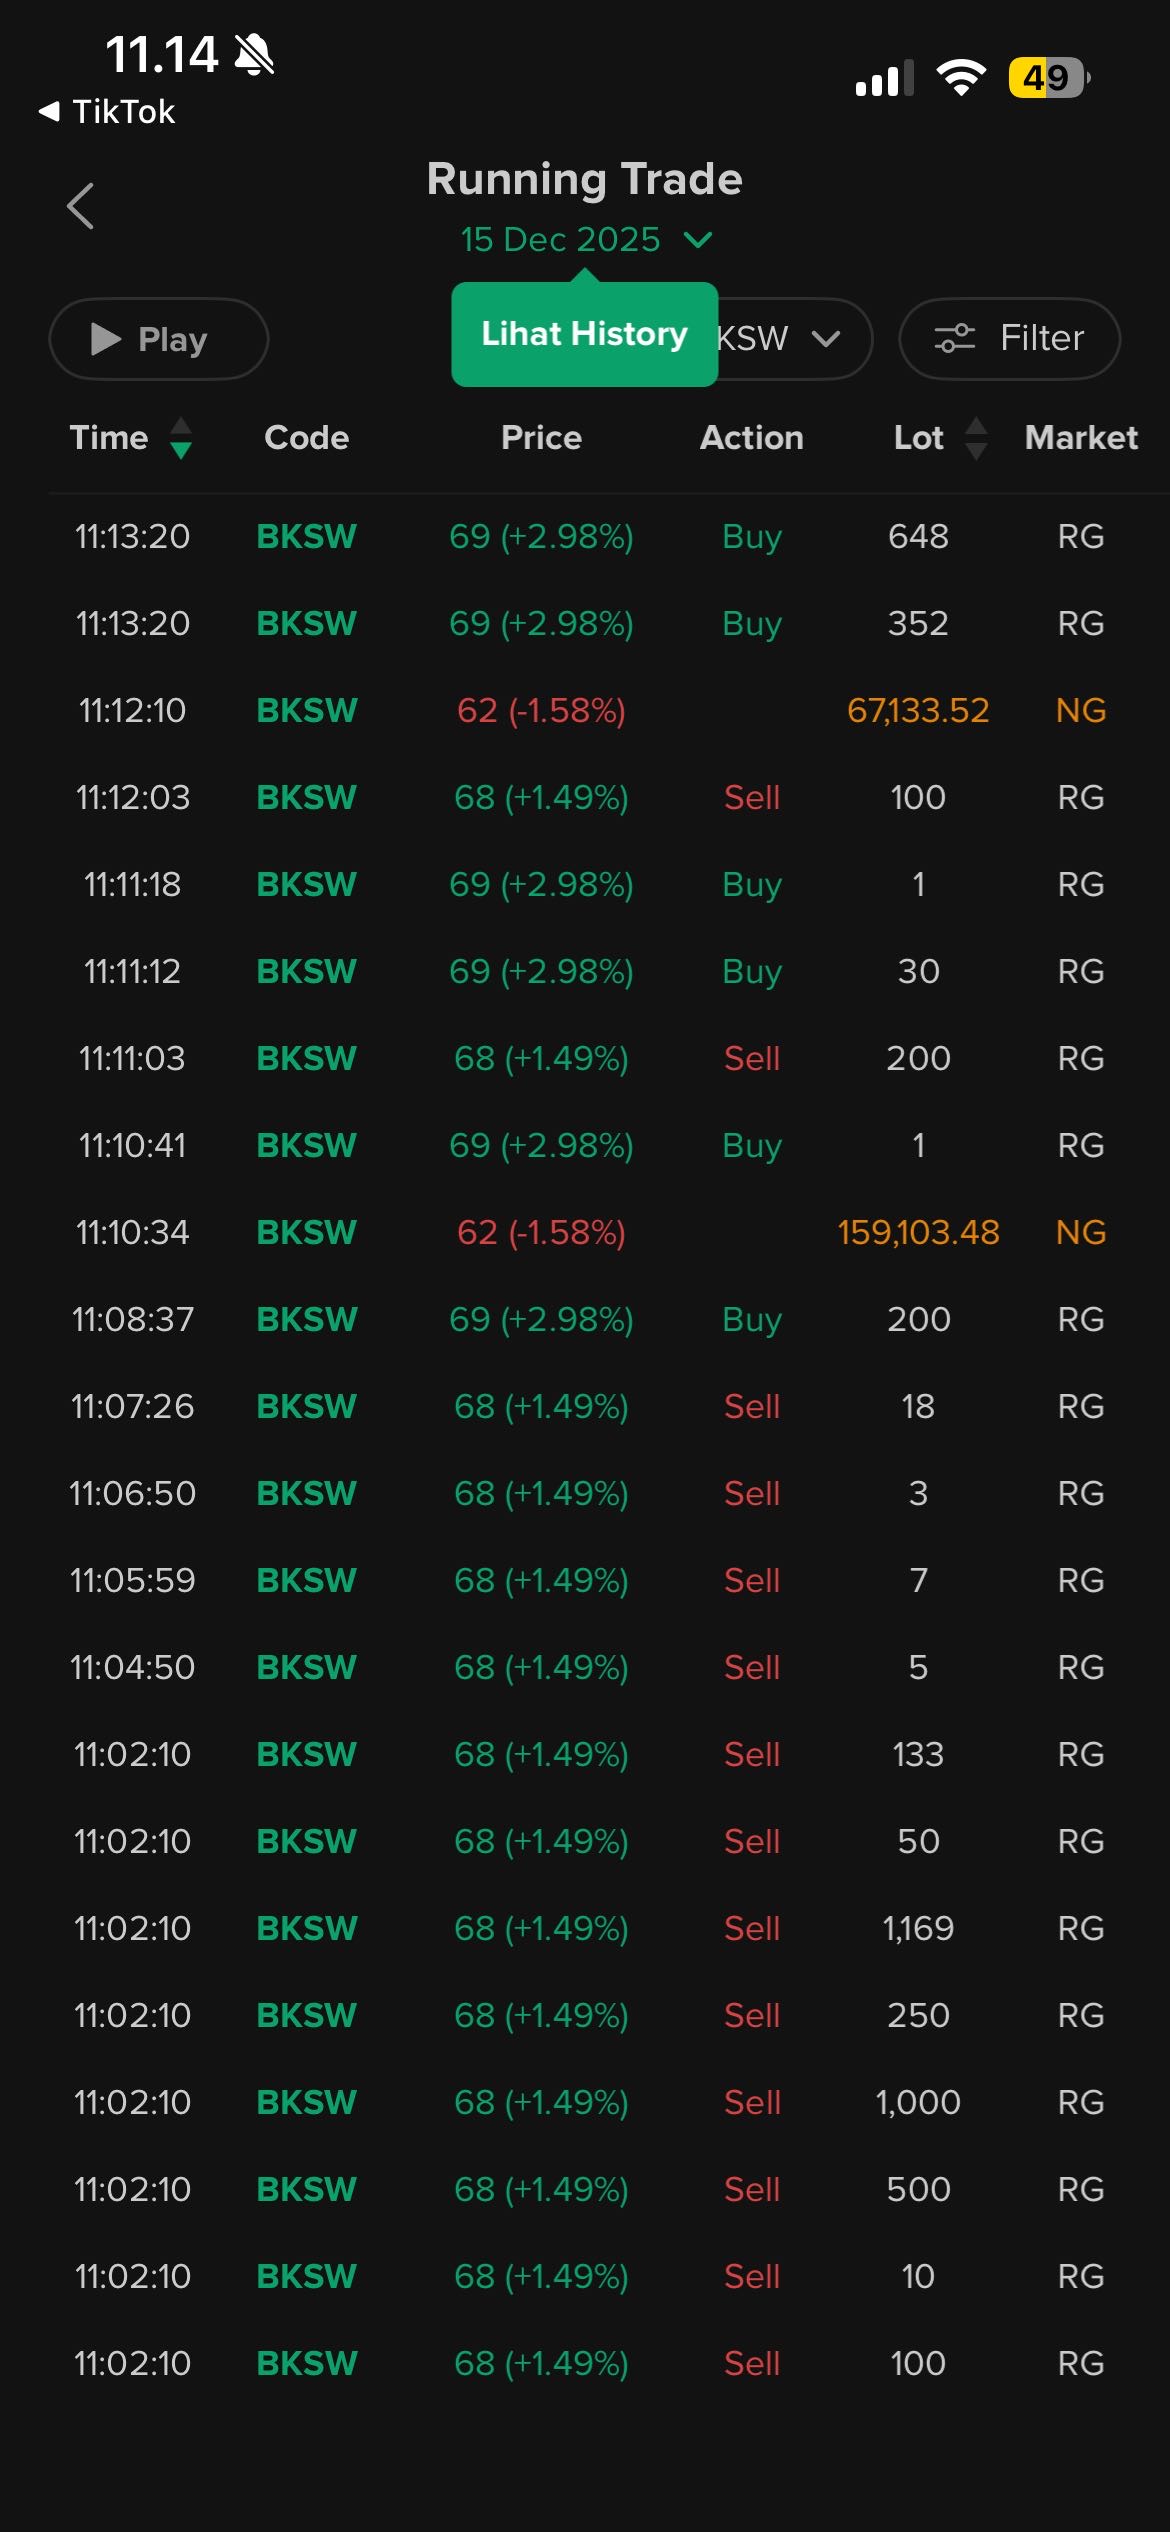Screen dimensions: 1170x2532
Task: Select the 11:12:10 NG trade row
Action: pos(585,710)
